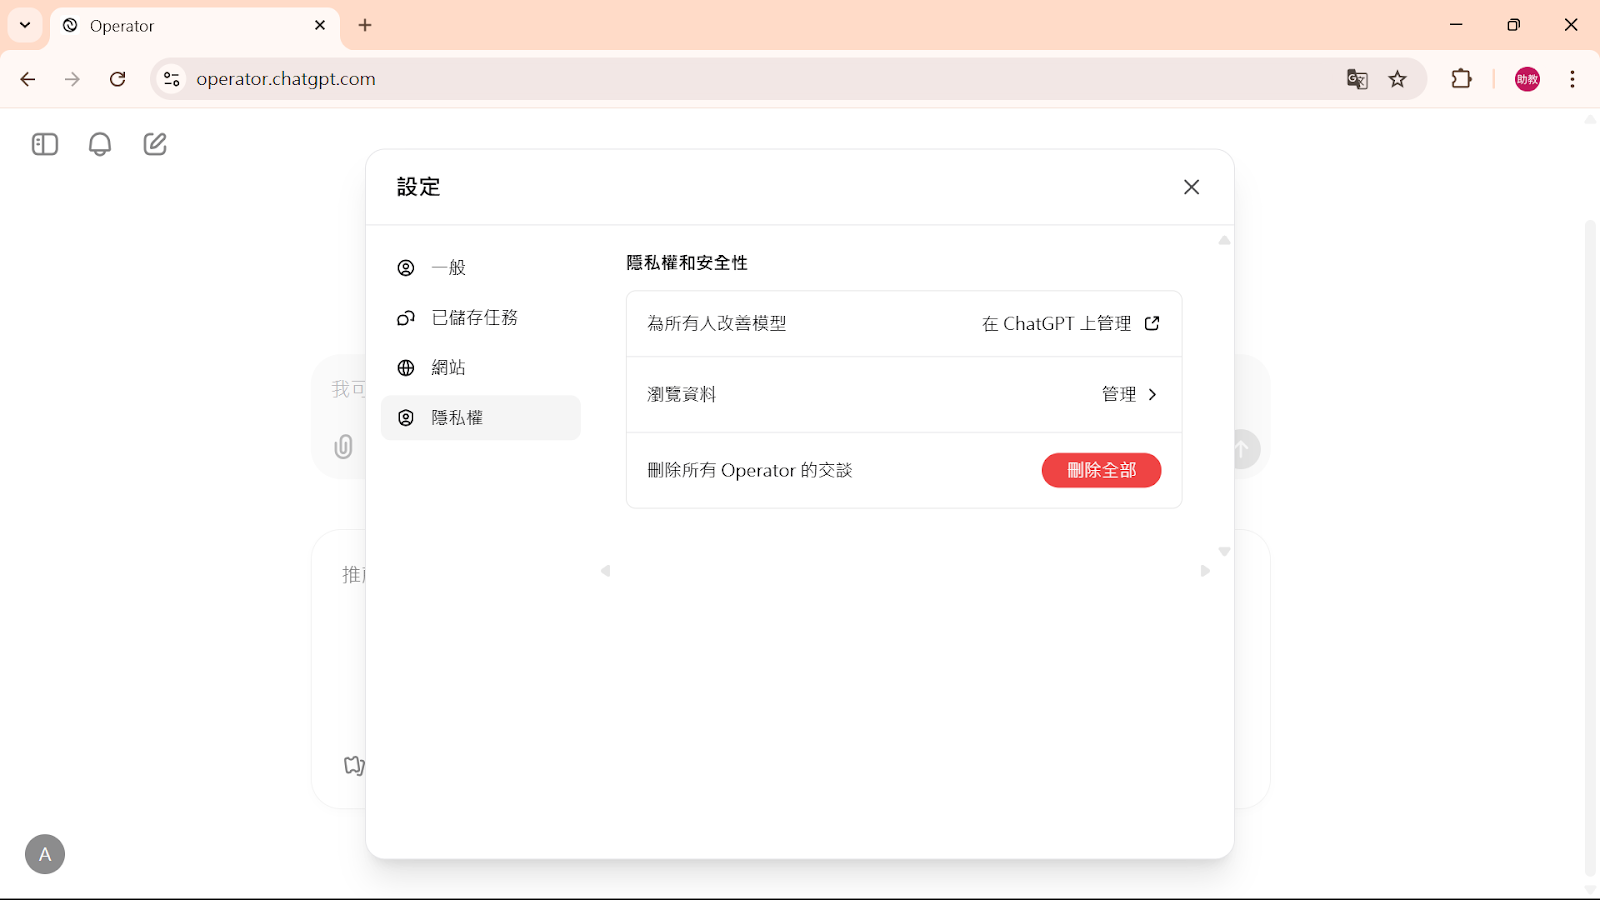Open Google Translate icon in address bar
Image resolution: width=1600 pixels, height=900 pixels.
coord(1357,79)
